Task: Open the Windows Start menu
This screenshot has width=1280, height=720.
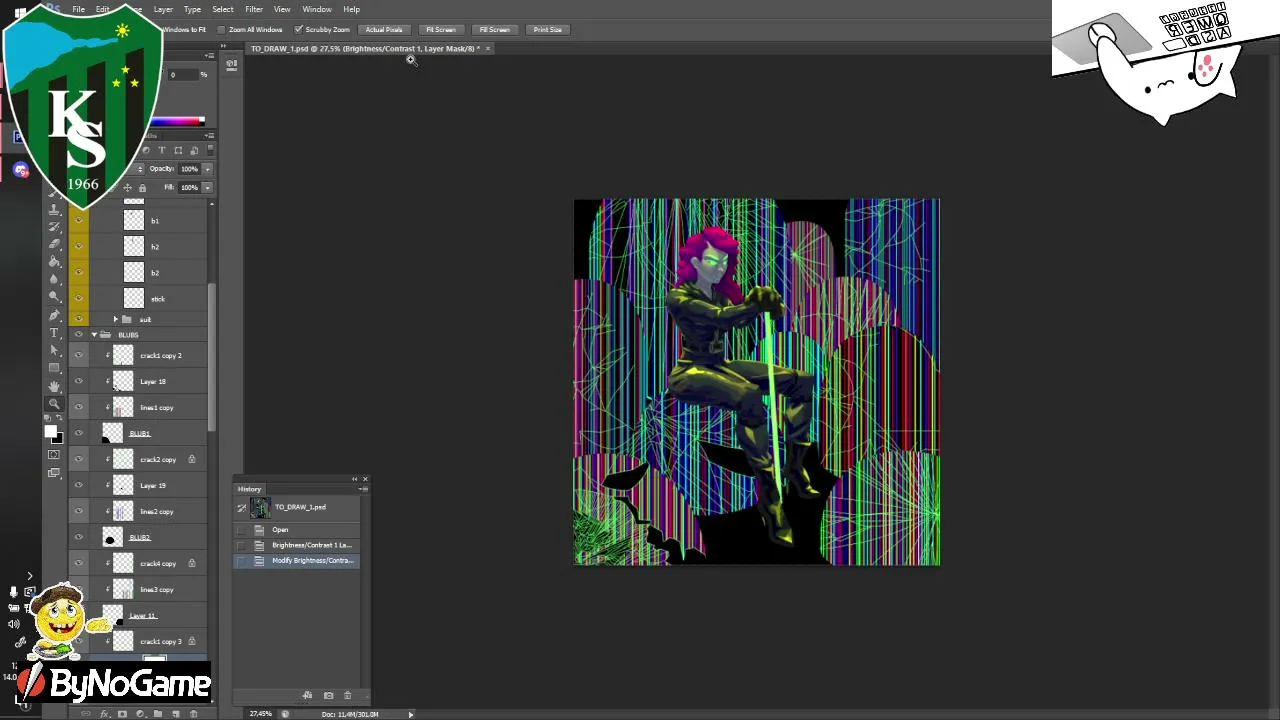Action: click(19, 13)
